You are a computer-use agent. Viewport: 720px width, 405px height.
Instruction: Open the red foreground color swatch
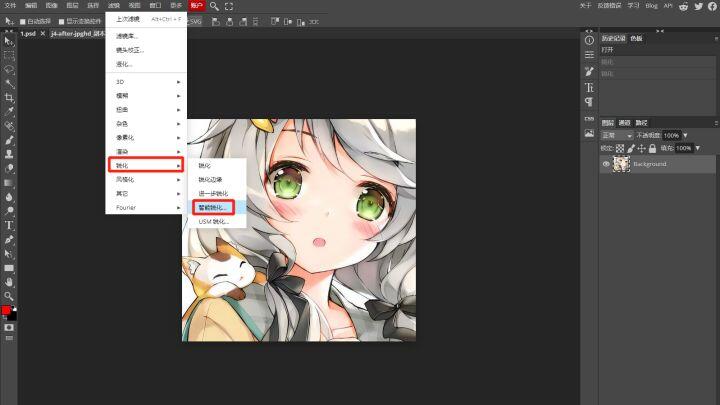[6, 310]
